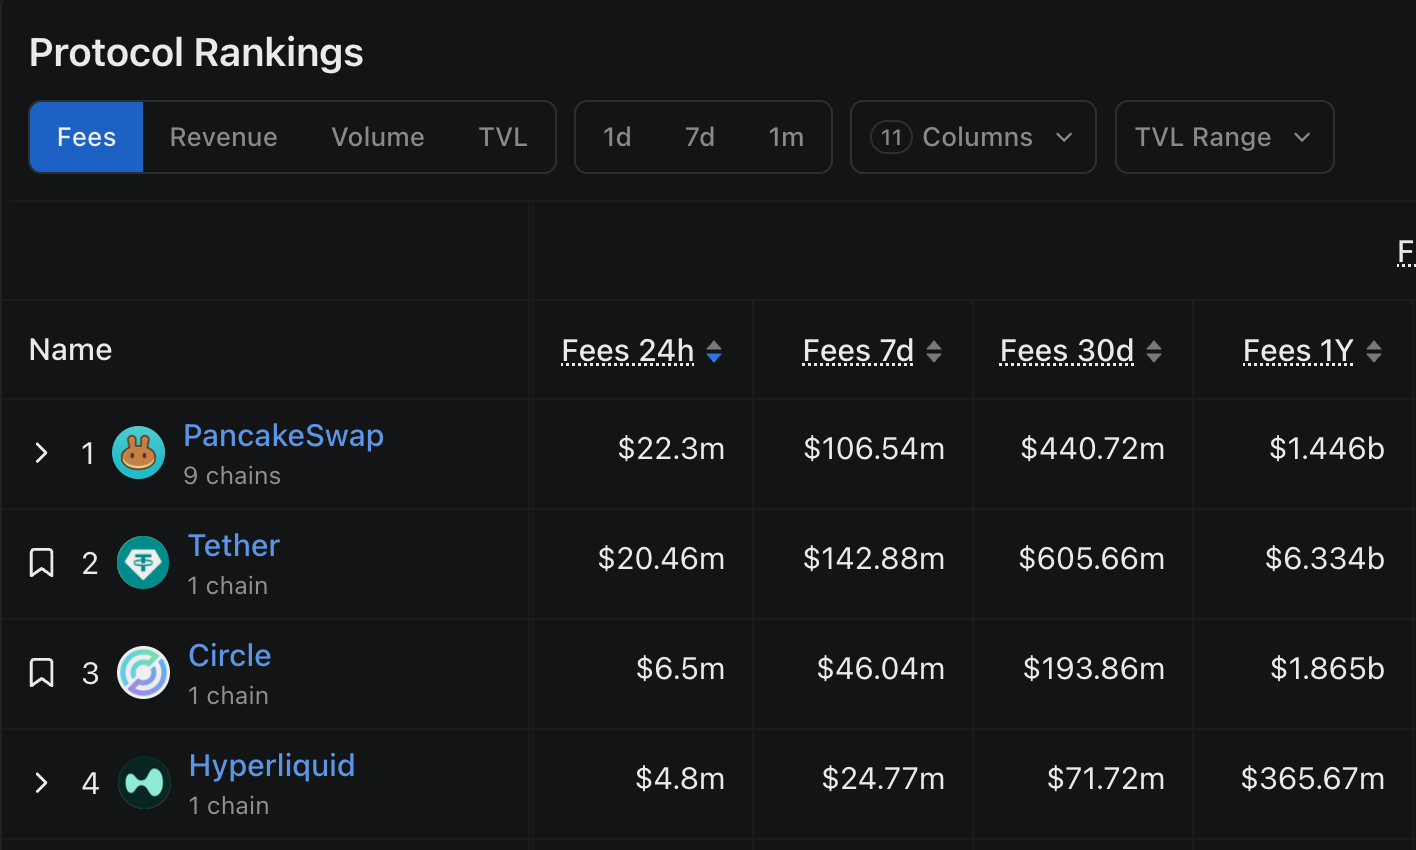Switch to the TVL tab
The image size is (1416, 850).
(x=503, y=137)
